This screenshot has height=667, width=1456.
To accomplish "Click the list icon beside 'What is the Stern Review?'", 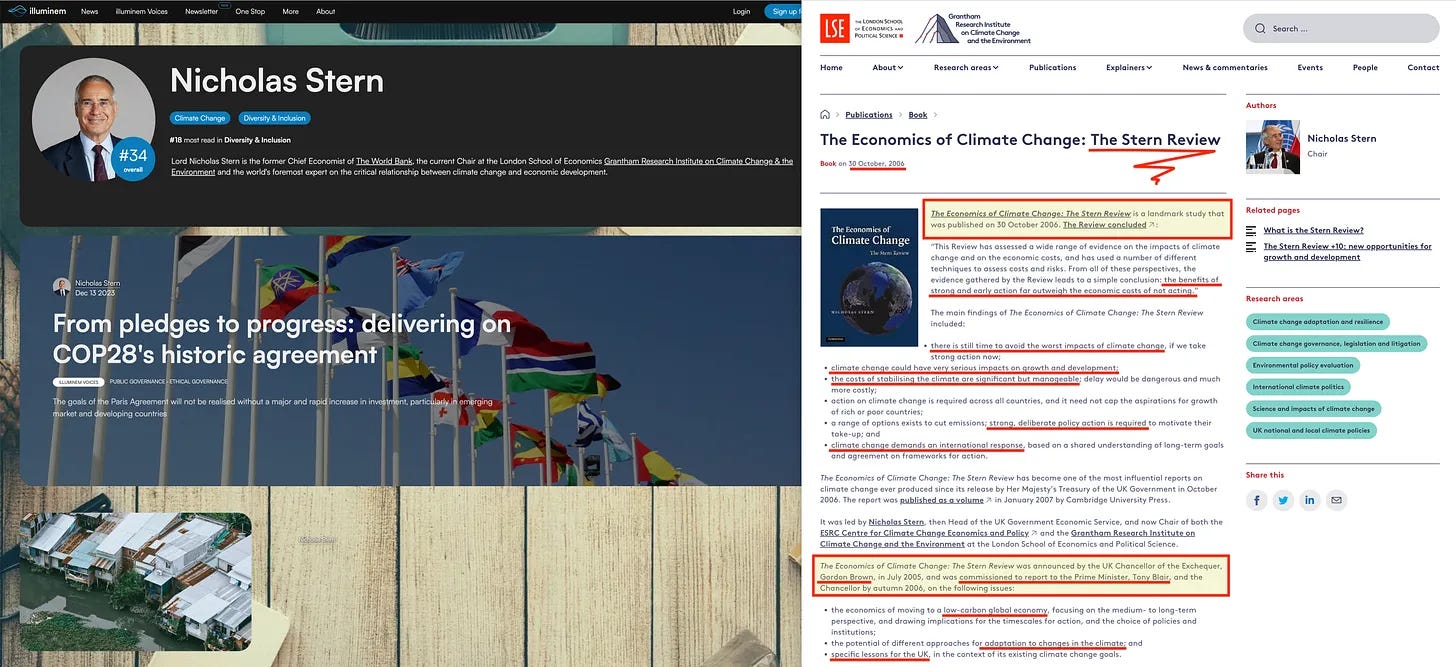I will click(1251, 231).
